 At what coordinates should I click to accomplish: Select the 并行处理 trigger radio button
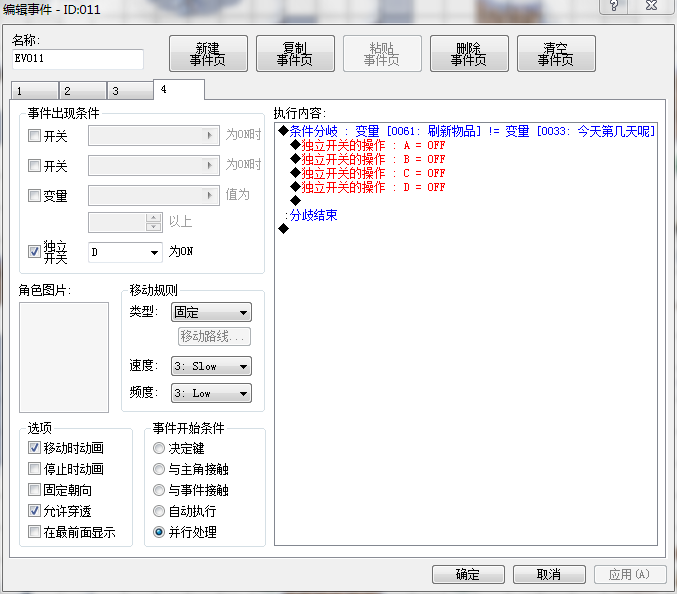point(159,532)
